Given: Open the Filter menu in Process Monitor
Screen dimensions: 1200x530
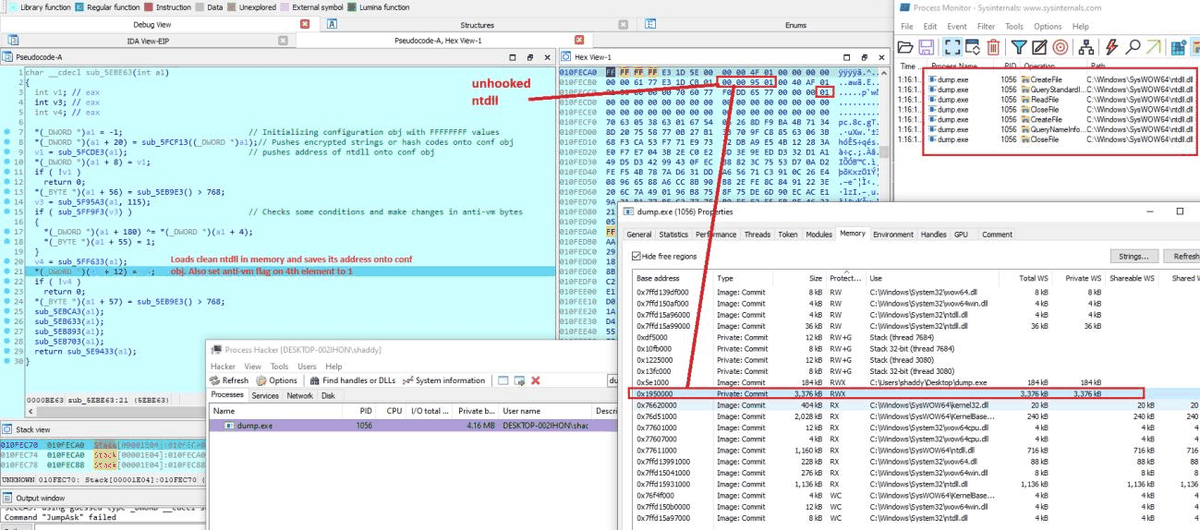Looking at the screenshot, I should pyautogui.click(x=987, y=27).
